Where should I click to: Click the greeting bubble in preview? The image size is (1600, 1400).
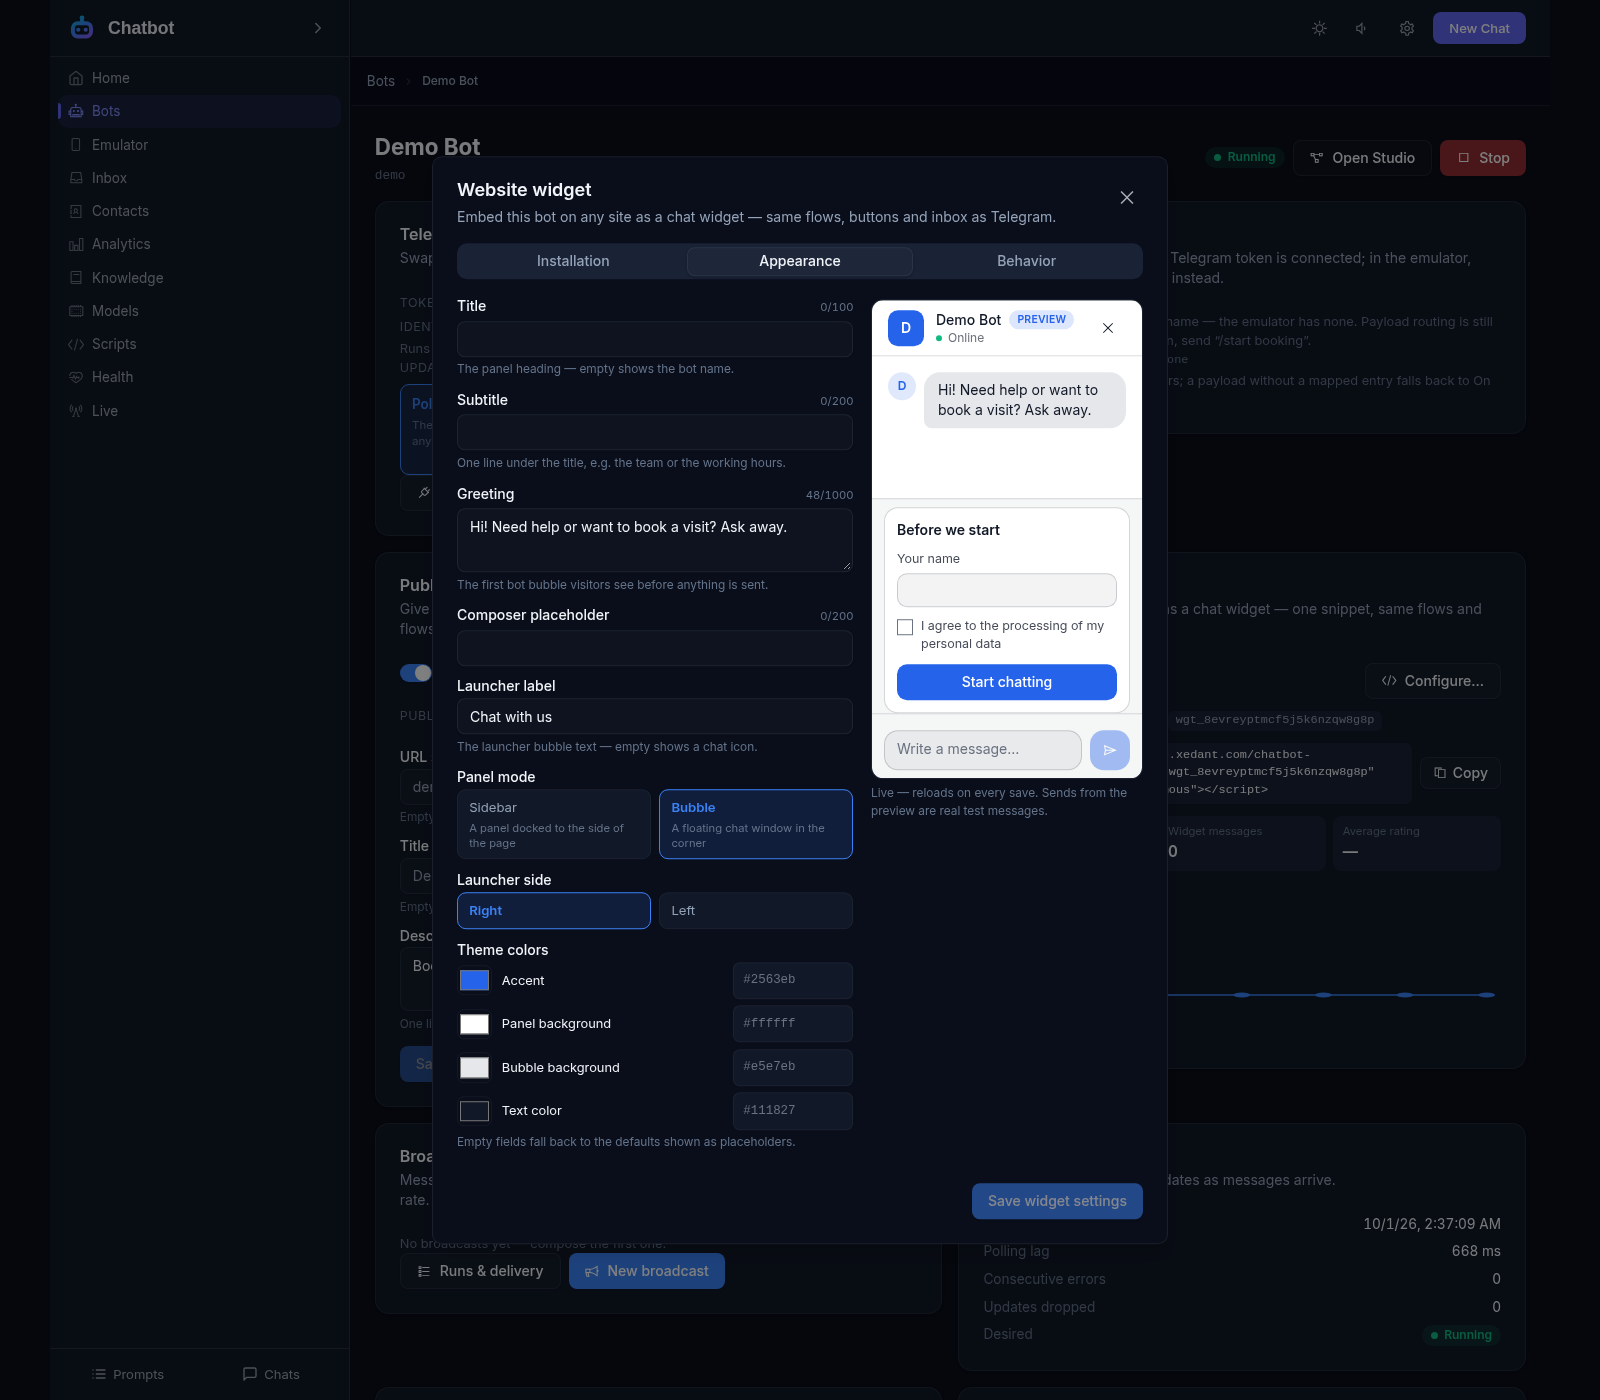(x=1025, y=400)
